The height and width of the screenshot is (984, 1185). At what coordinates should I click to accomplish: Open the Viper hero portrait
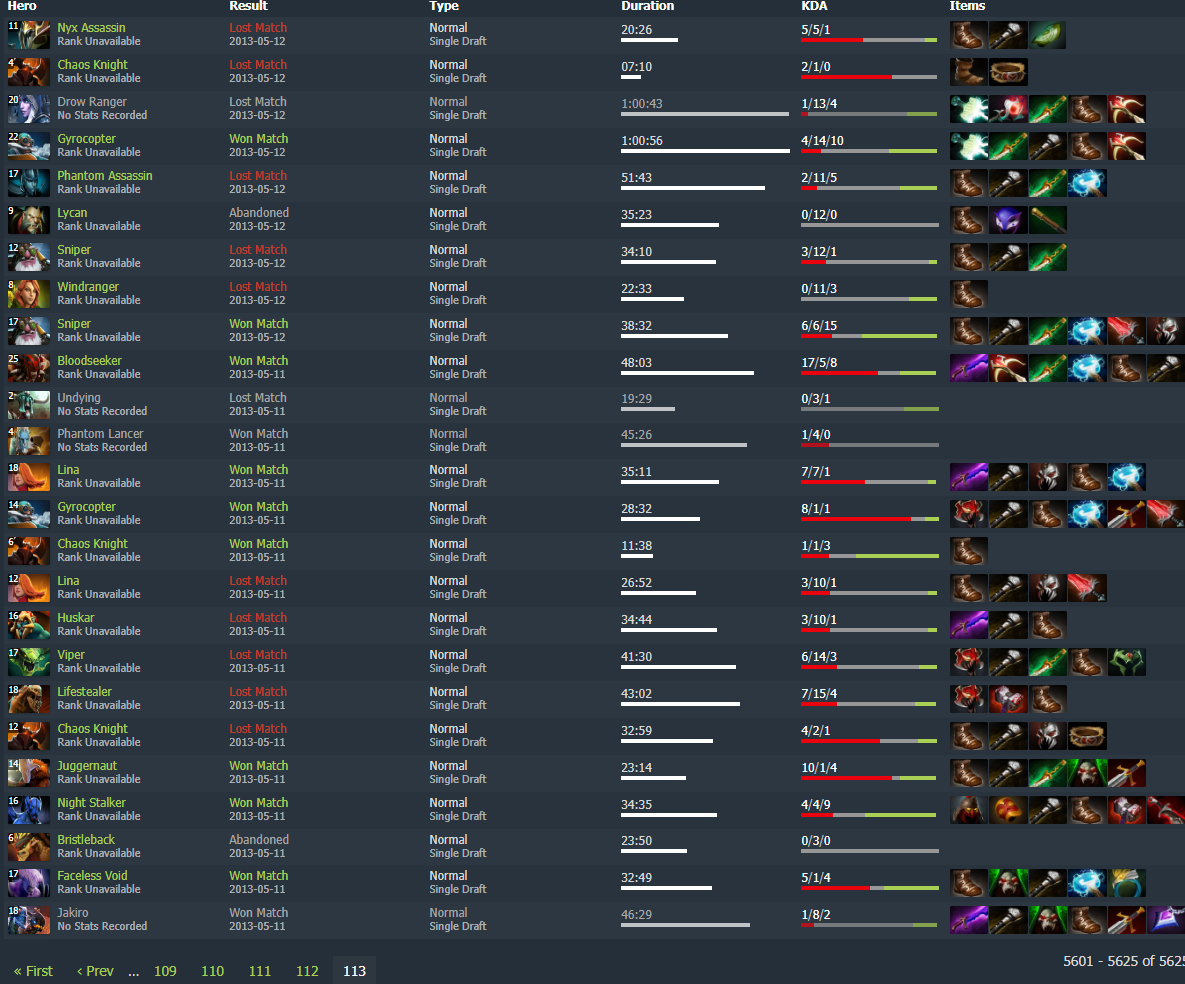(x=29, y=662)
